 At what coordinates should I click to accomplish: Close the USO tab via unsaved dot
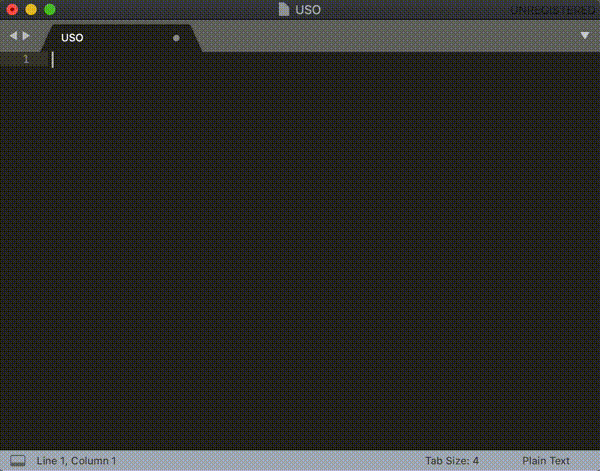click(176, 38)
